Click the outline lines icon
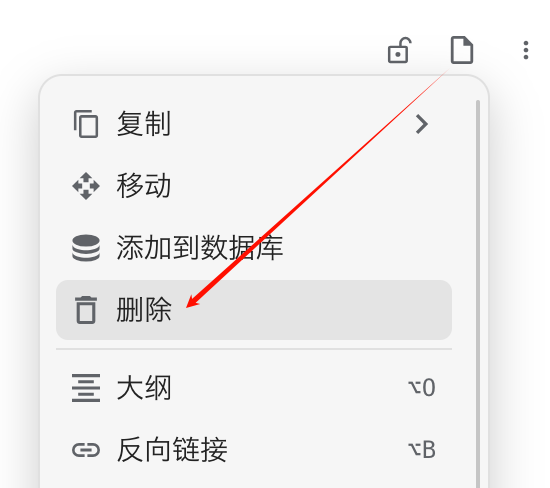This screenshot has width=550, height=488. (x=86, y=388)
